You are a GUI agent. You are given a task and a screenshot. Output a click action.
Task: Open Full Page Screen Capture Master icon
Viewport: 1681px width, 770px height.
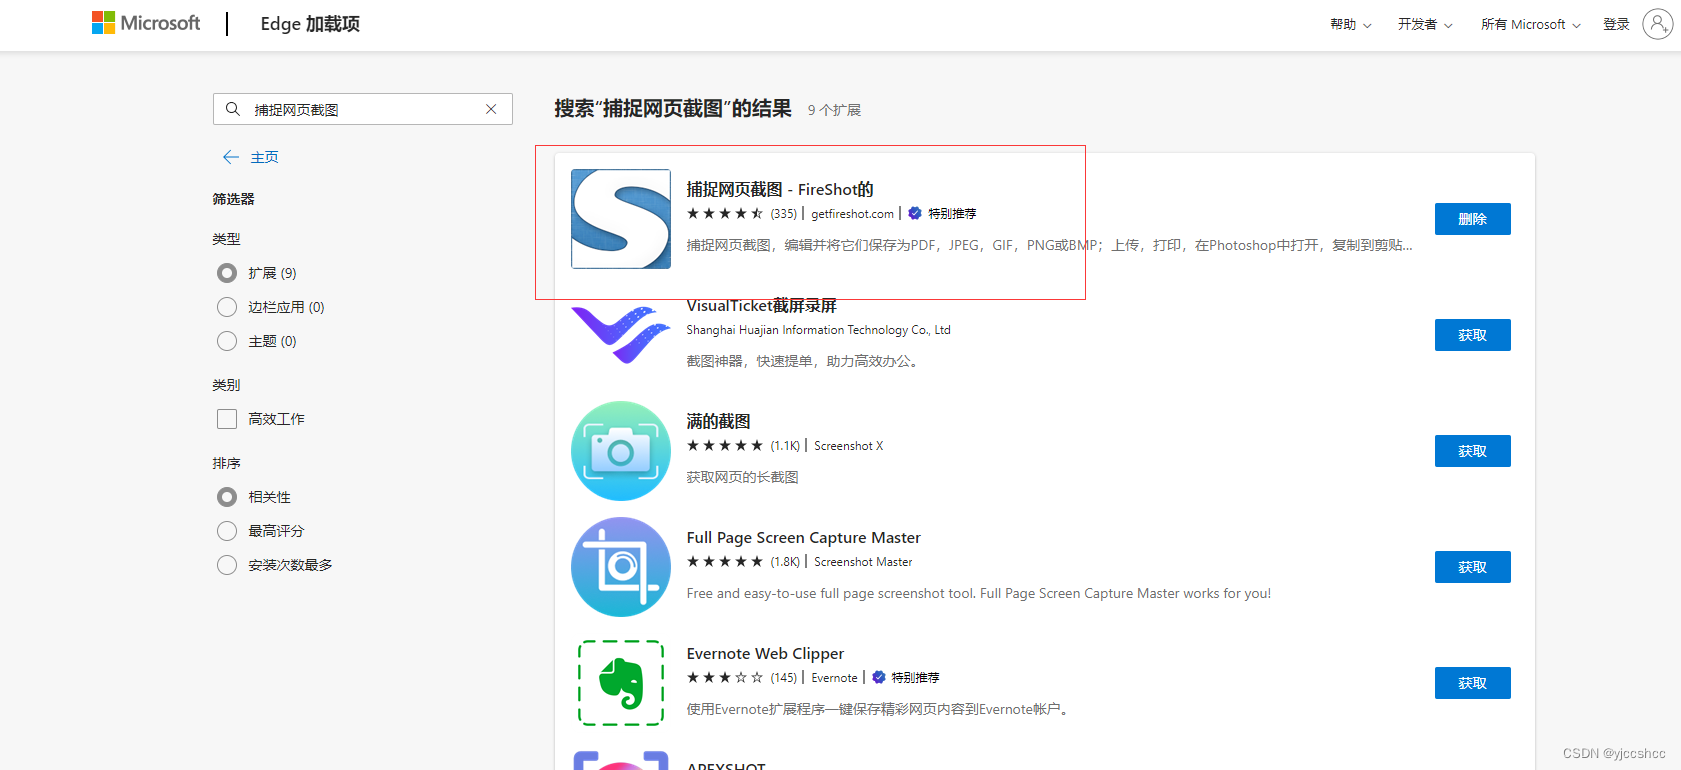tap(621, 567)
